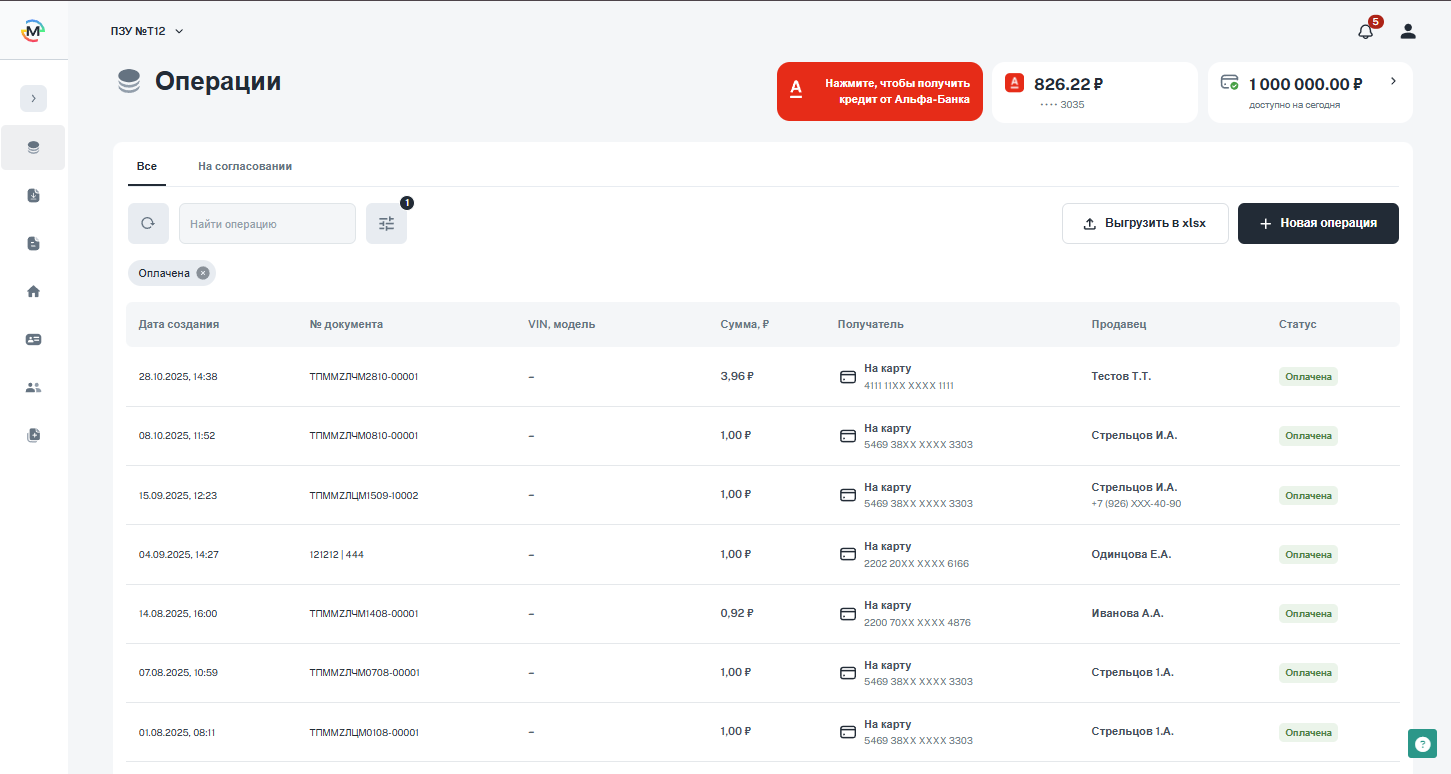Select the Все tab
Image resolution: width=1451 pixels, height=774 pixels.
pos(147,166)
